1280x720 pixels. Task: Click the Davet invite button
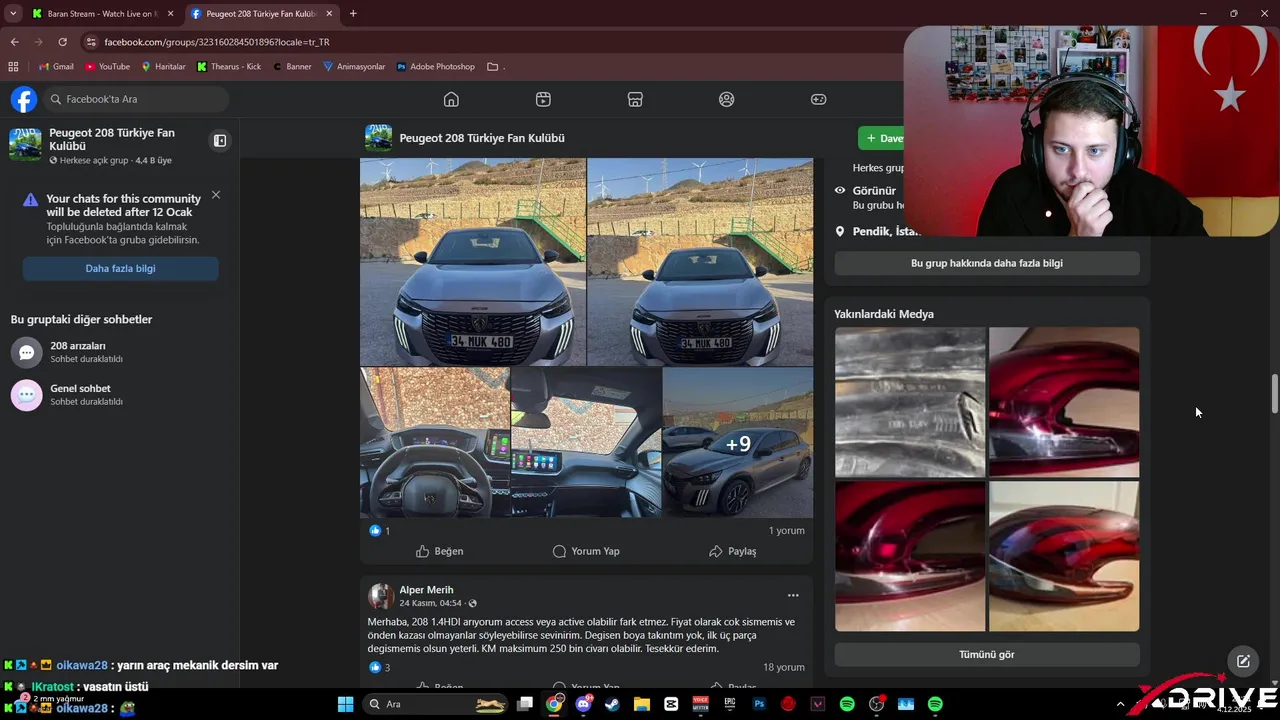pyautogui.click(x=882, y=138)
